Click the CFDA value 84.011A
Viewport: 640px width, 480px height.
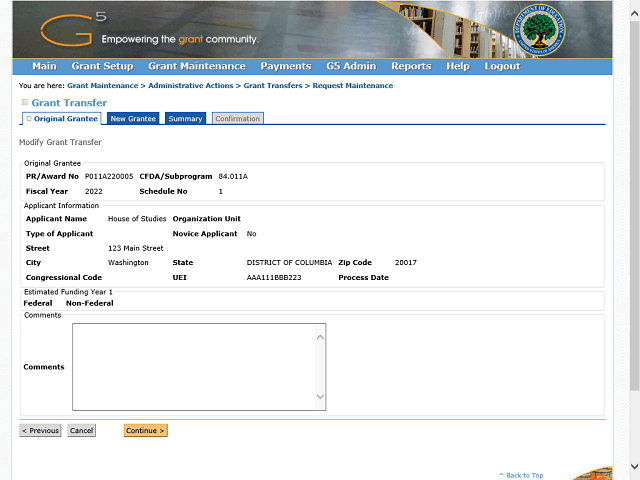click(233, 176)
